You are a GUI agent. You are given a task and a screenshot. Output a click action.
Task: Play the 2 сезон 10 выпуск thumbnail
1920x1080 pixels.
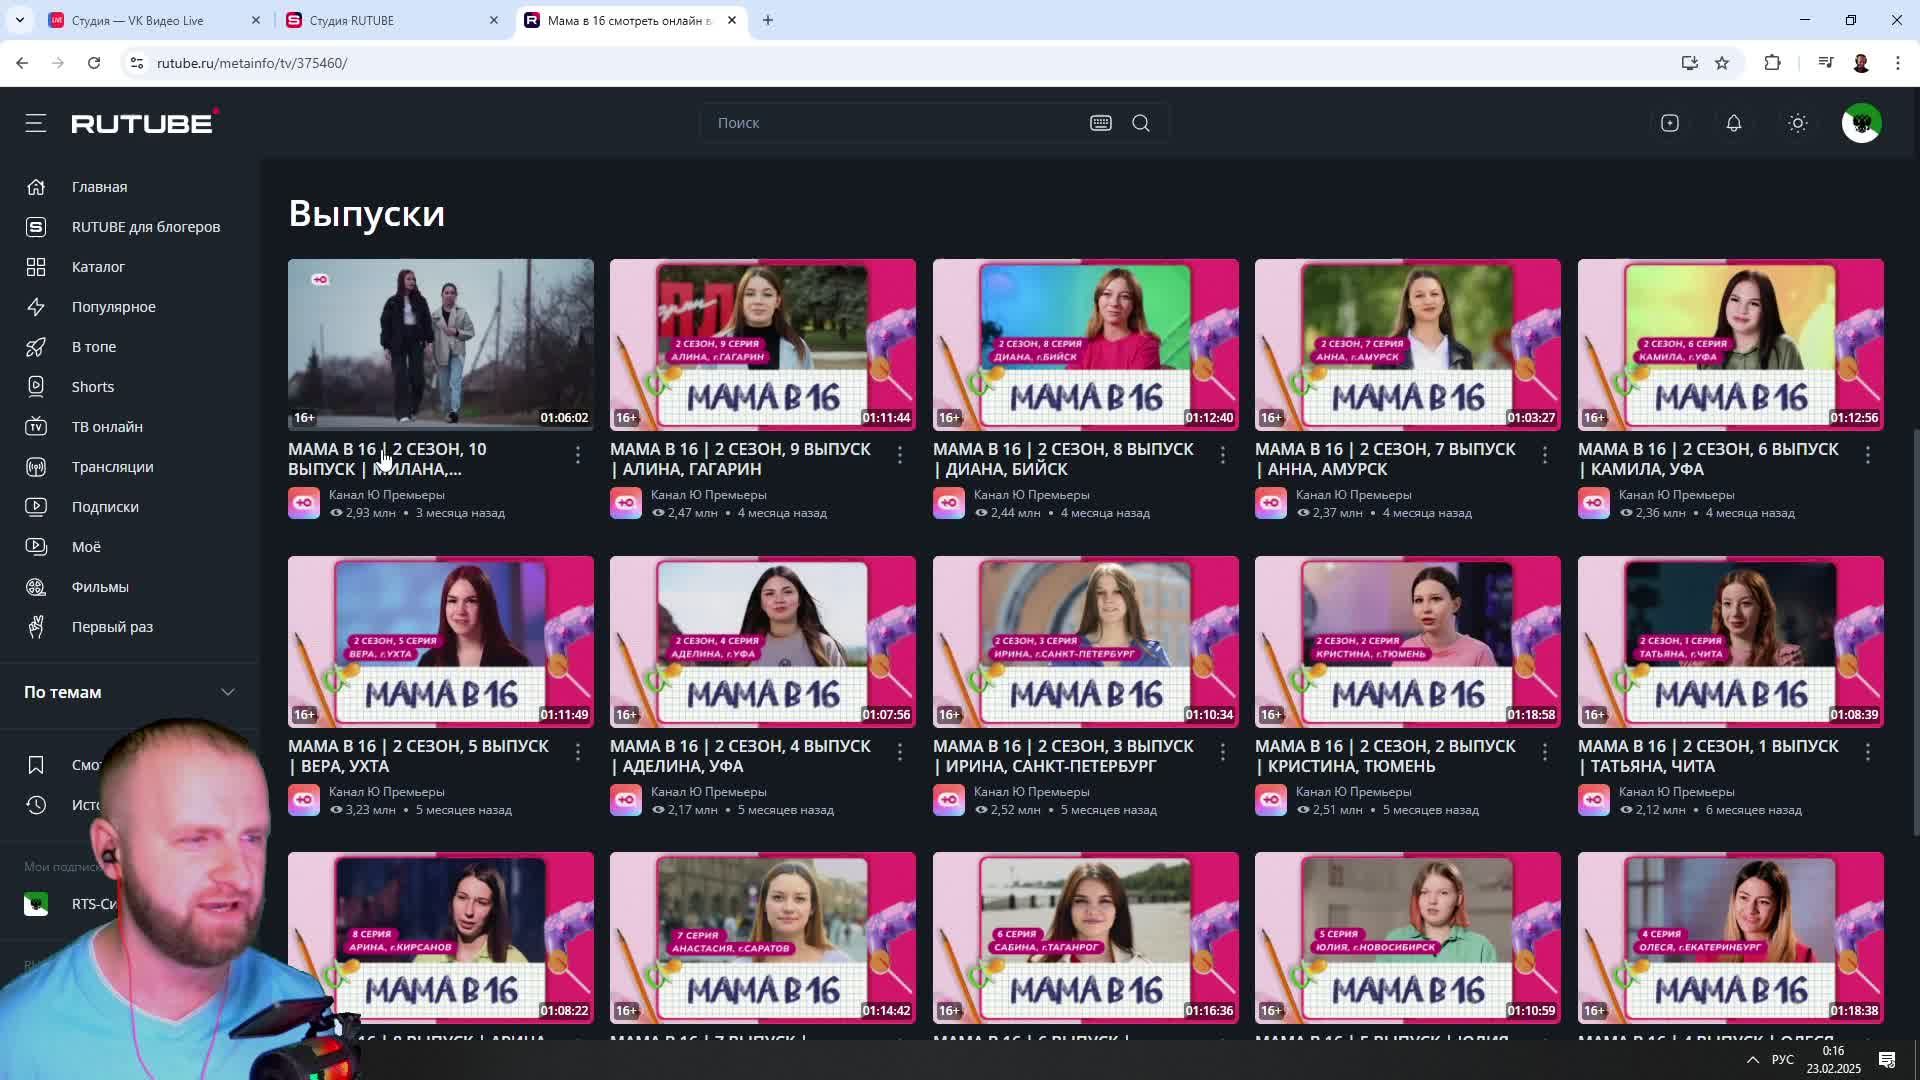click(x=441, y=345)
